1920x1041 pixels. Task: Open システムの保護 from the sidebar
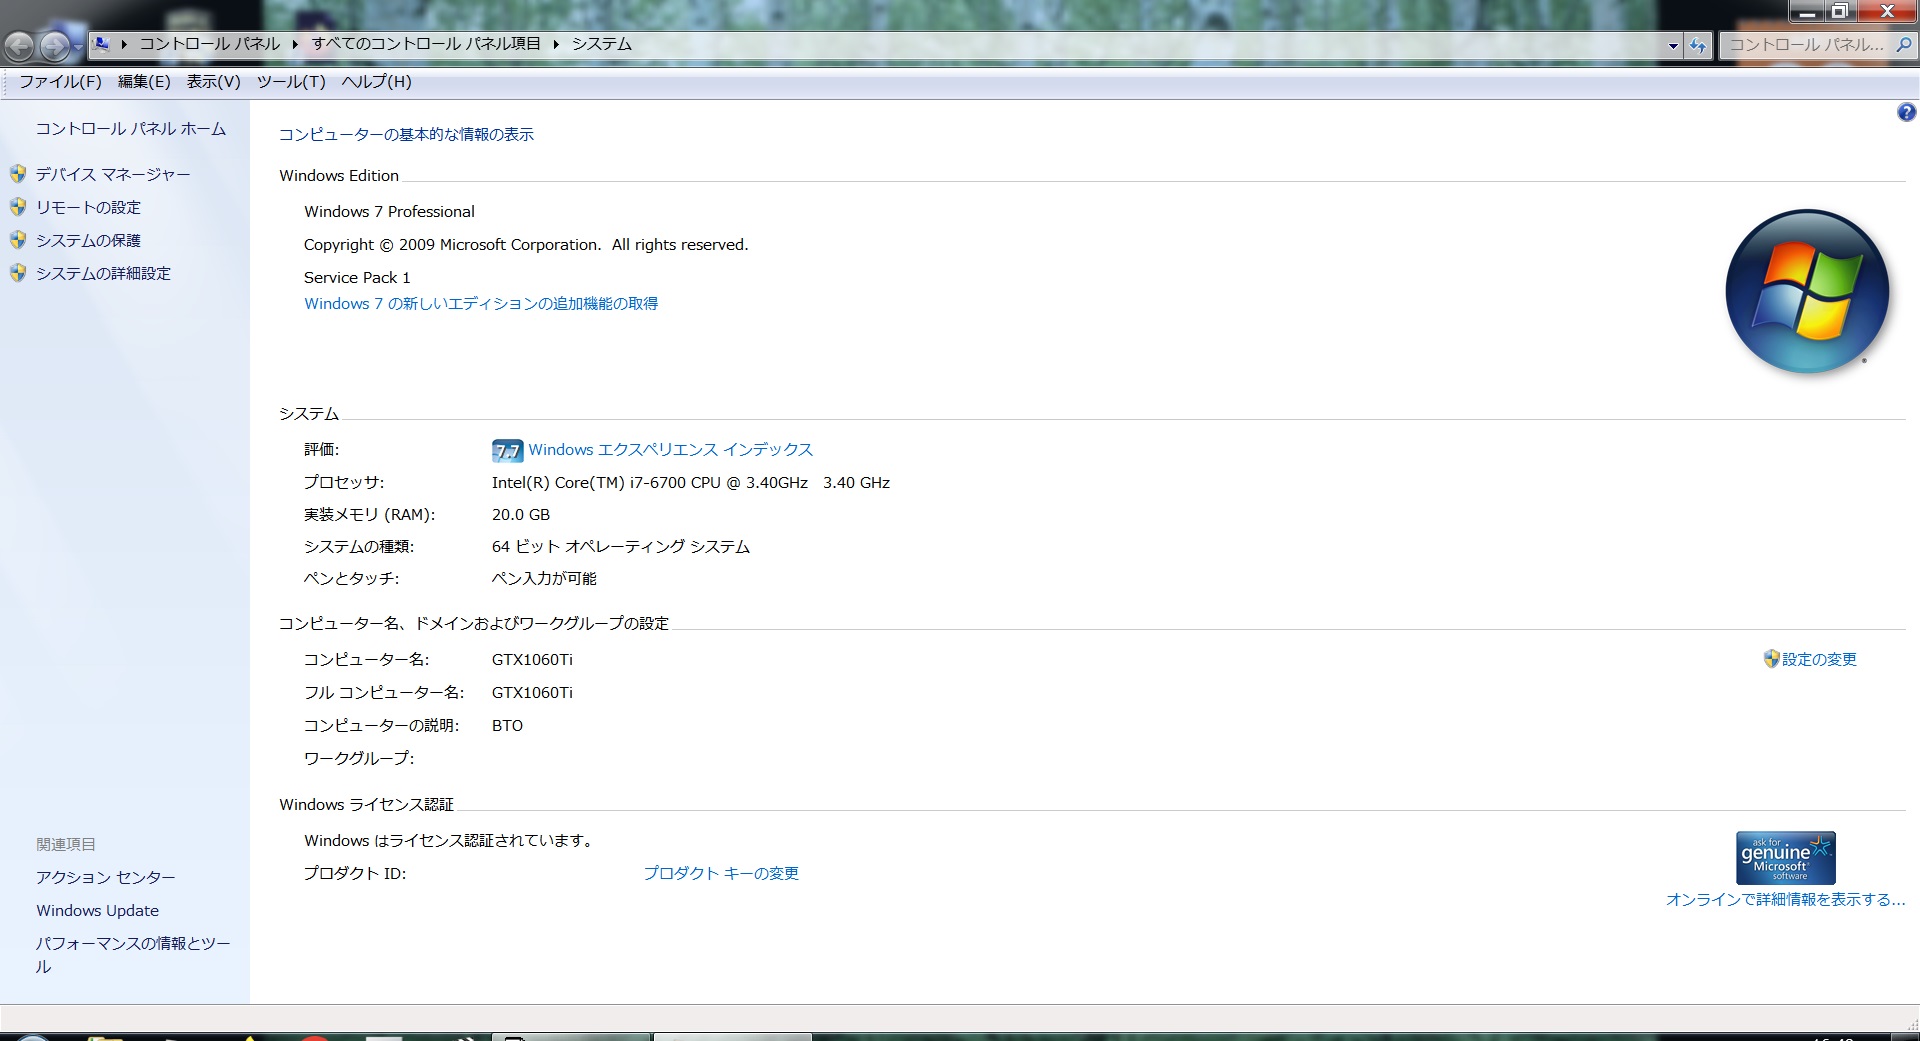click(88, 240)
